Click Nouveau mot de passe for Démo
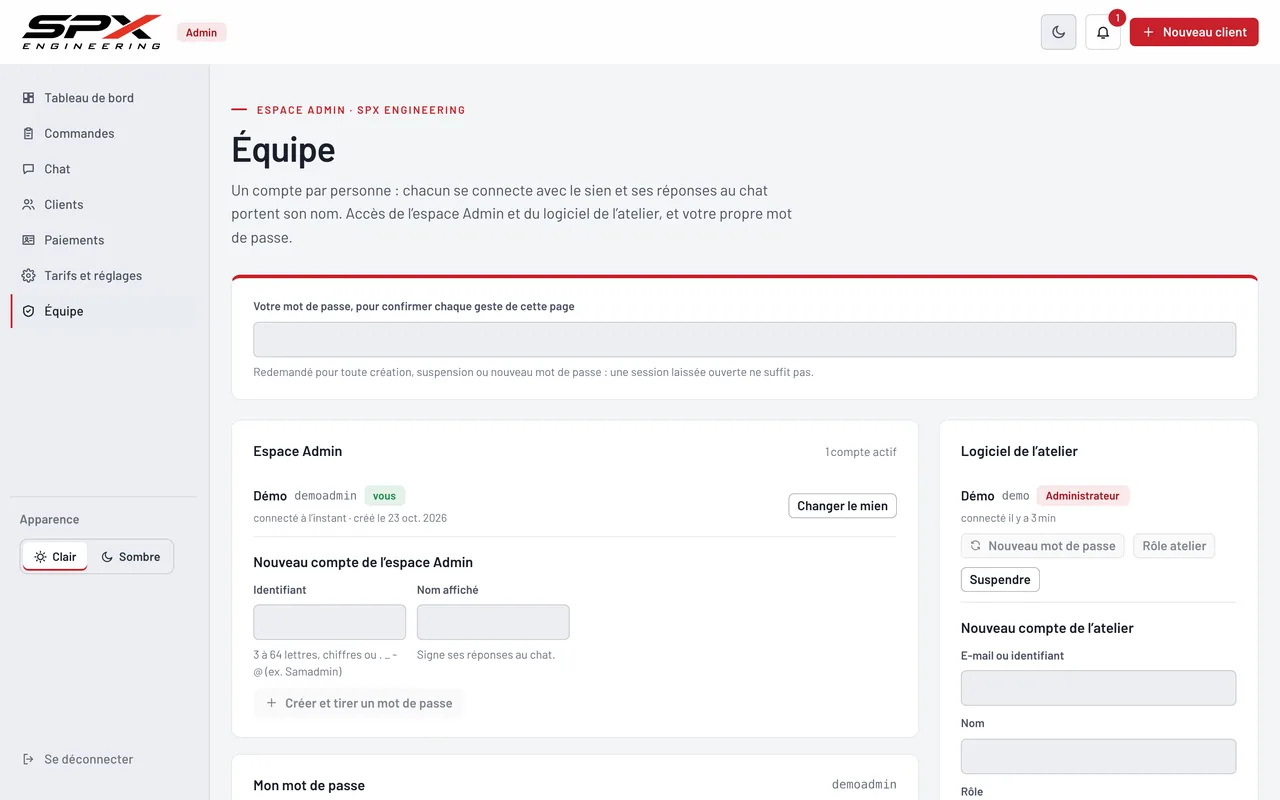The width and height of the screenshot is (1280, 800). (1043, 546)
